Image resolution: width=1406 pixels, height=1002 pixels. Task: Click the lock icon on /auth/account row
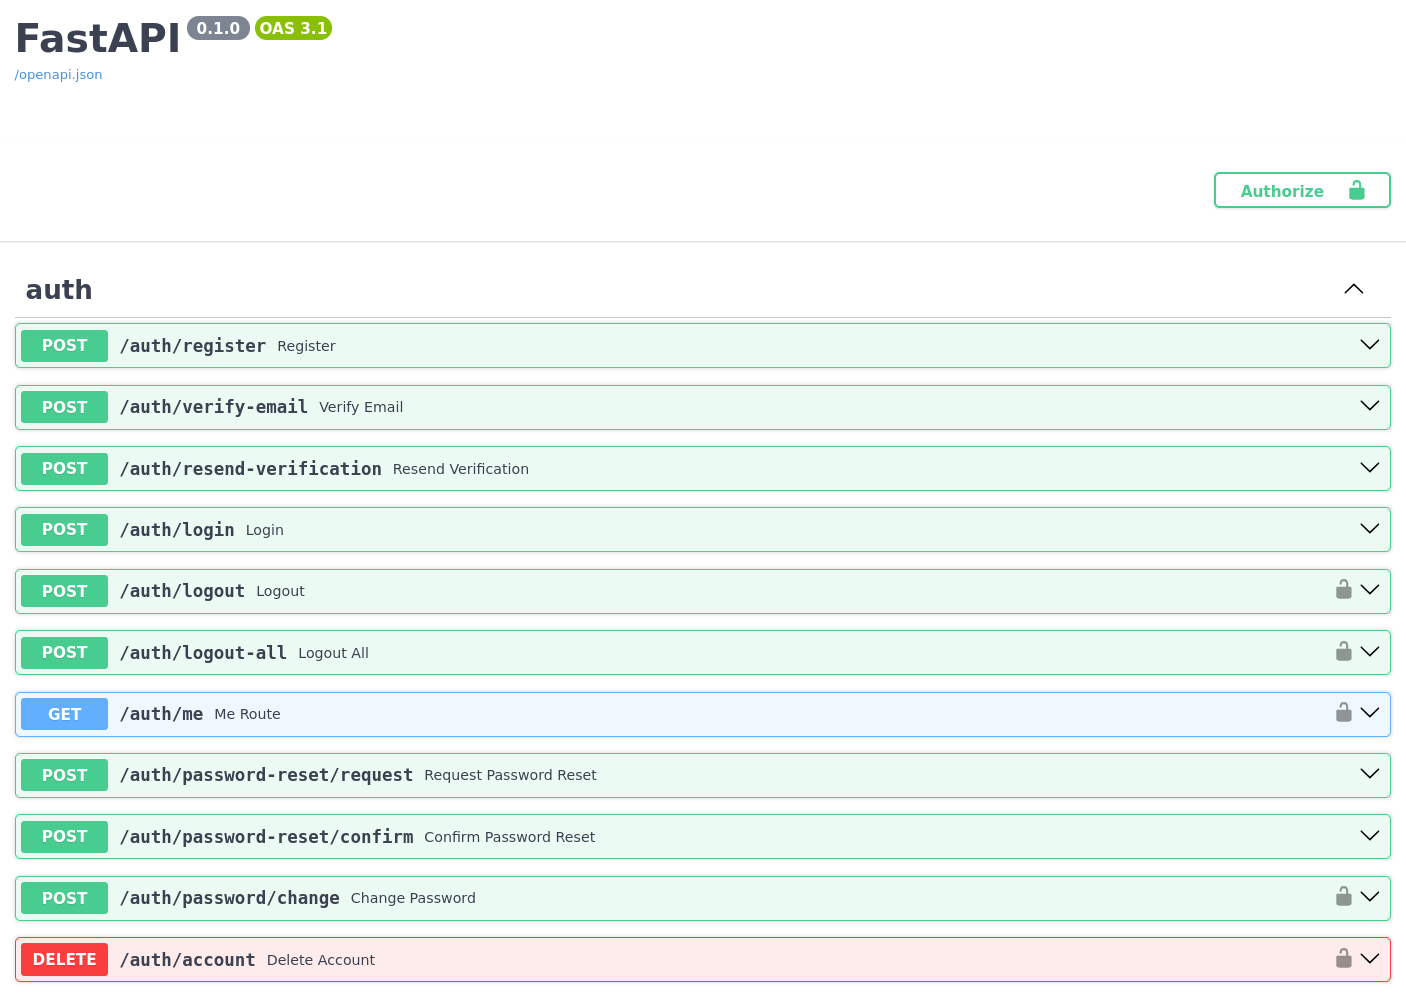point(1344,958)
